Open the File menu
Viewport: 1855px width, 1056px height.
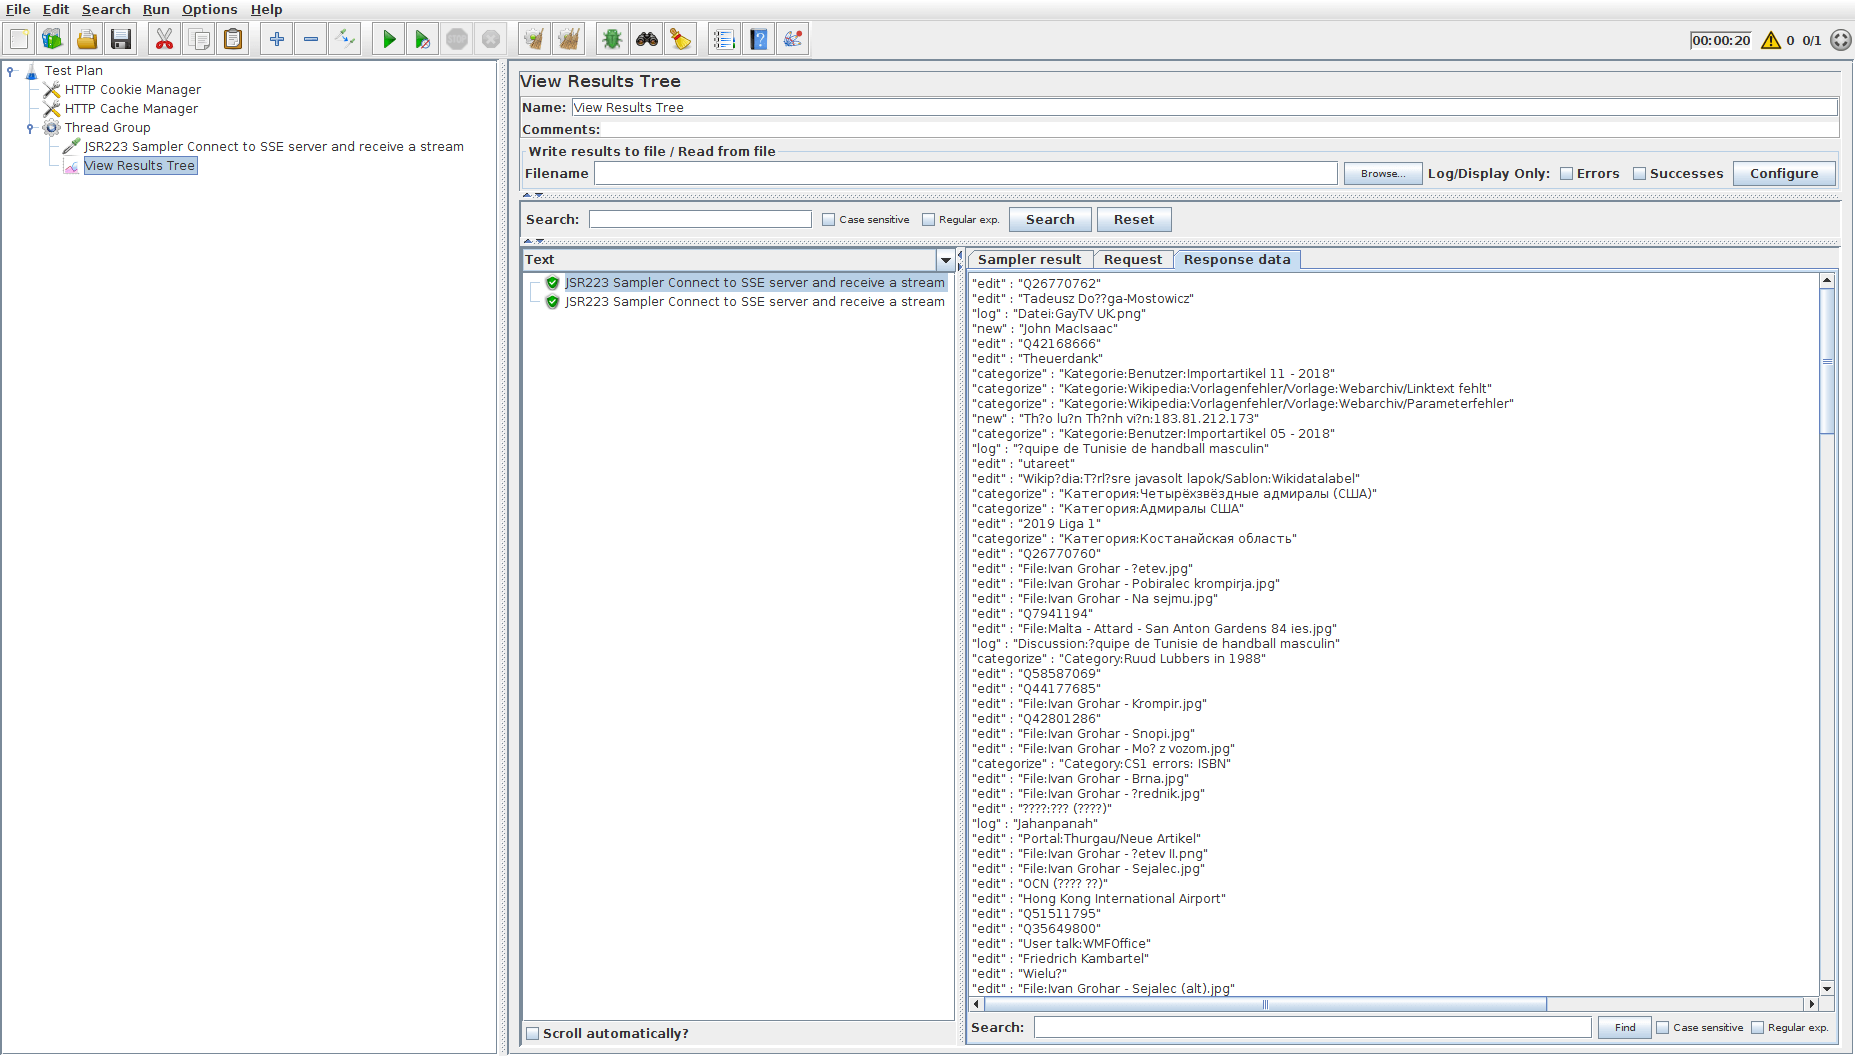click(x=18, y=9)
